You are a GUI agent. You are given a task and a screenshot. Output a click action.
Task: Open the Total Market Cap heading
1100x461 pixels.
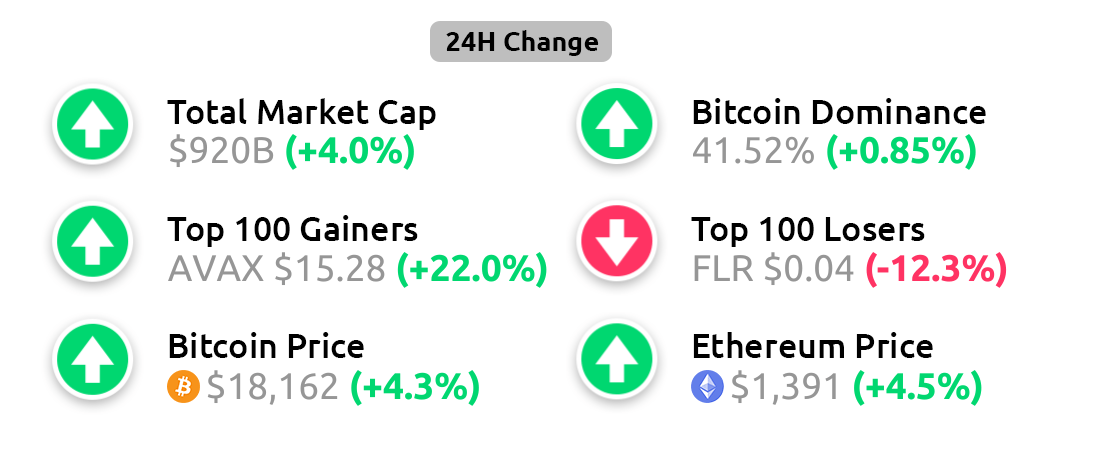pos(302,112)
